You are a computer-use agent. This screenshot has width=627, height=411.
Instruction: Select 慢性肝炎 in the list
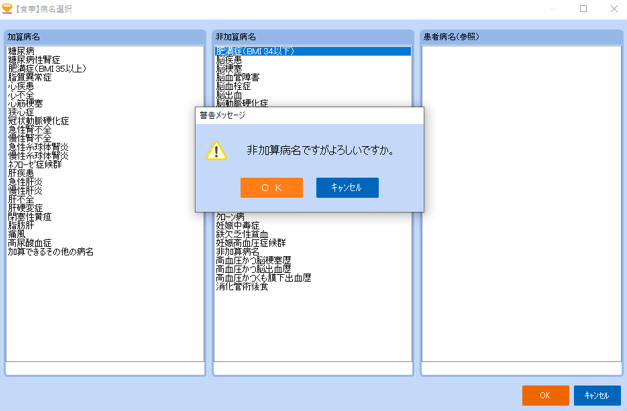(x=26, y=191)
